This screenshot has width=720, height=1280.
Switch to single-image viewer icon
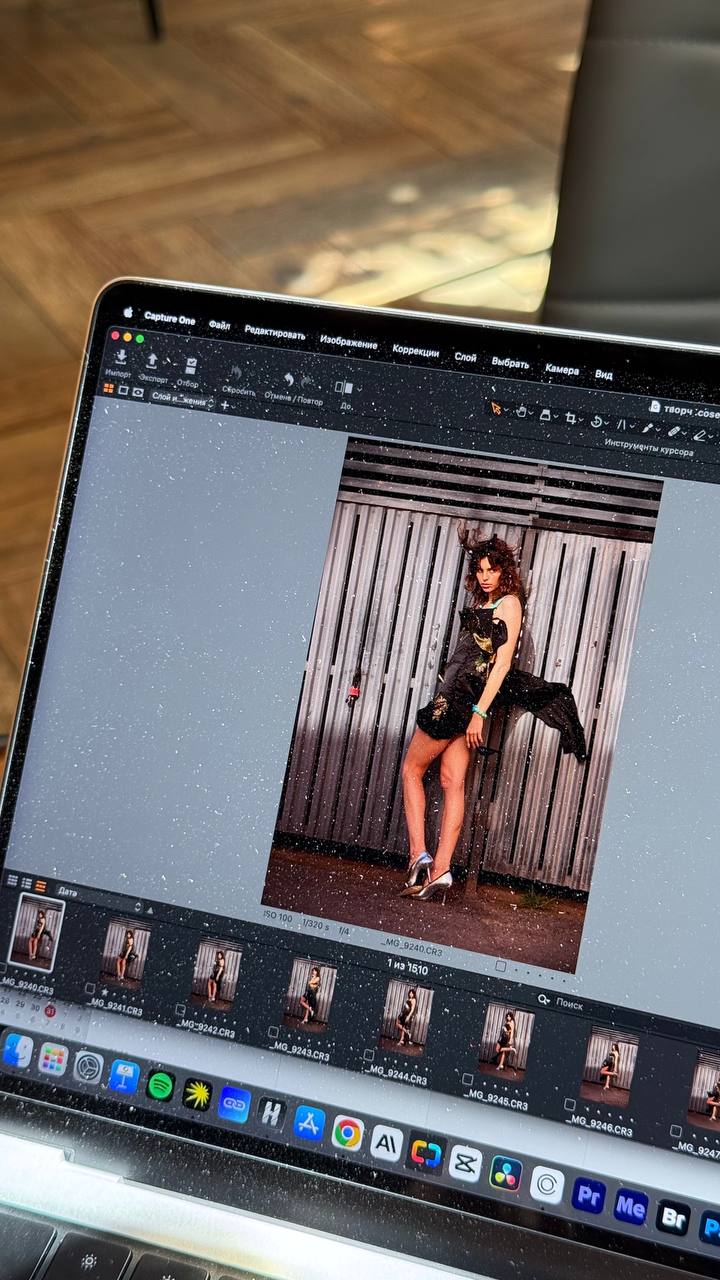(x=123, y=391)
